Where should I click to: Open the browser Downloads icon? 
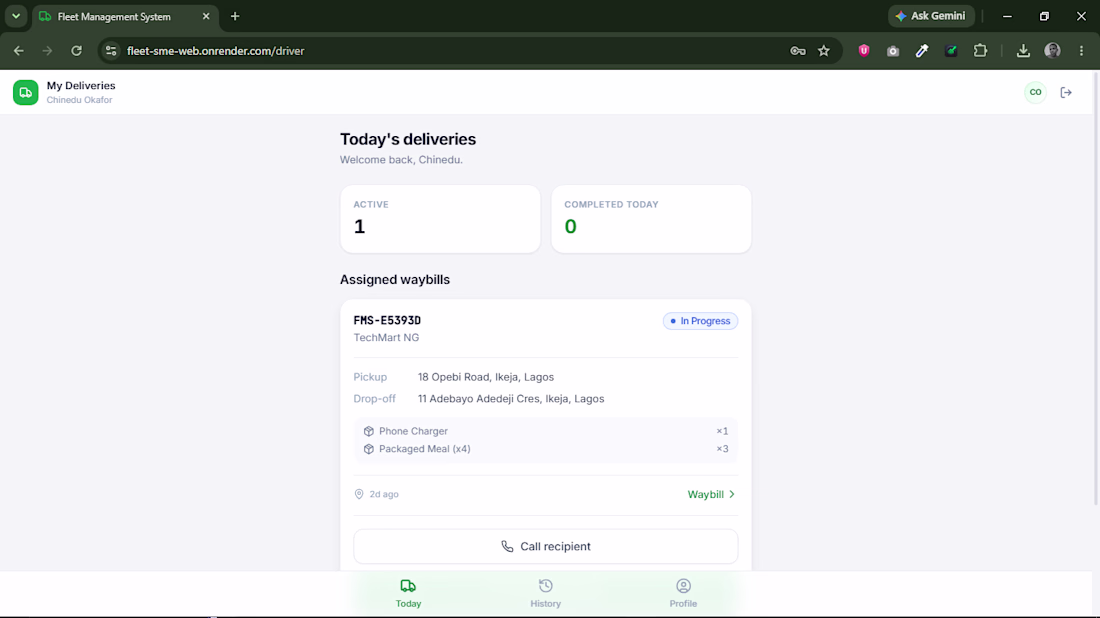1024,51
